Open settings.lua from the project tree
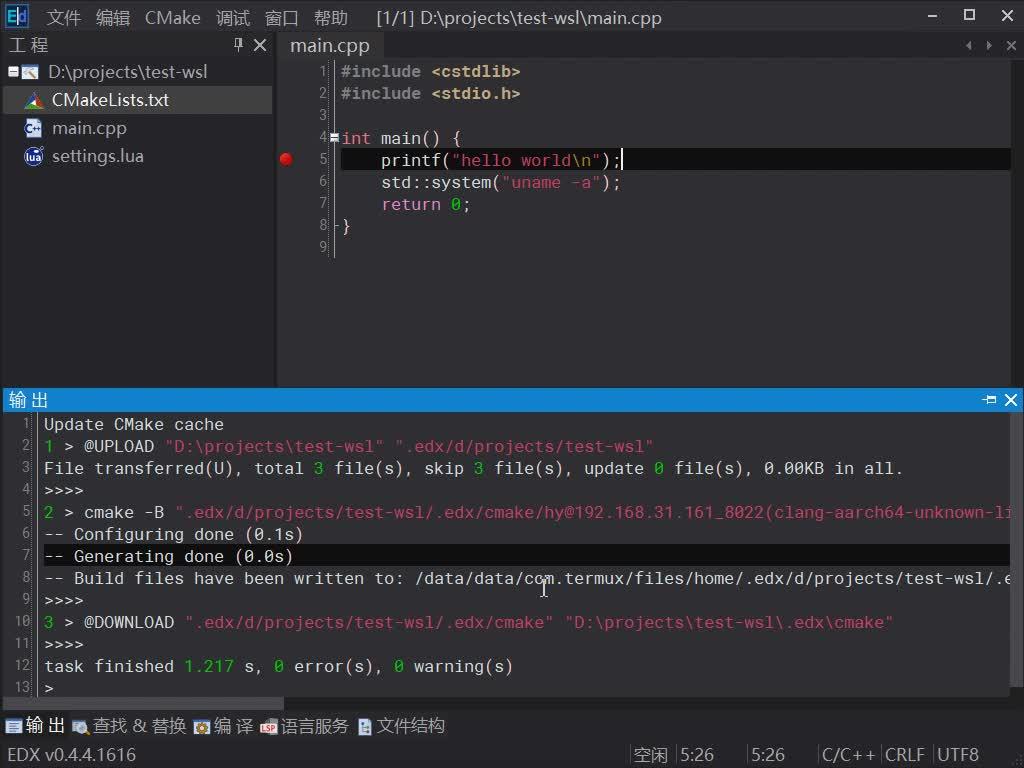 (97, 156)
